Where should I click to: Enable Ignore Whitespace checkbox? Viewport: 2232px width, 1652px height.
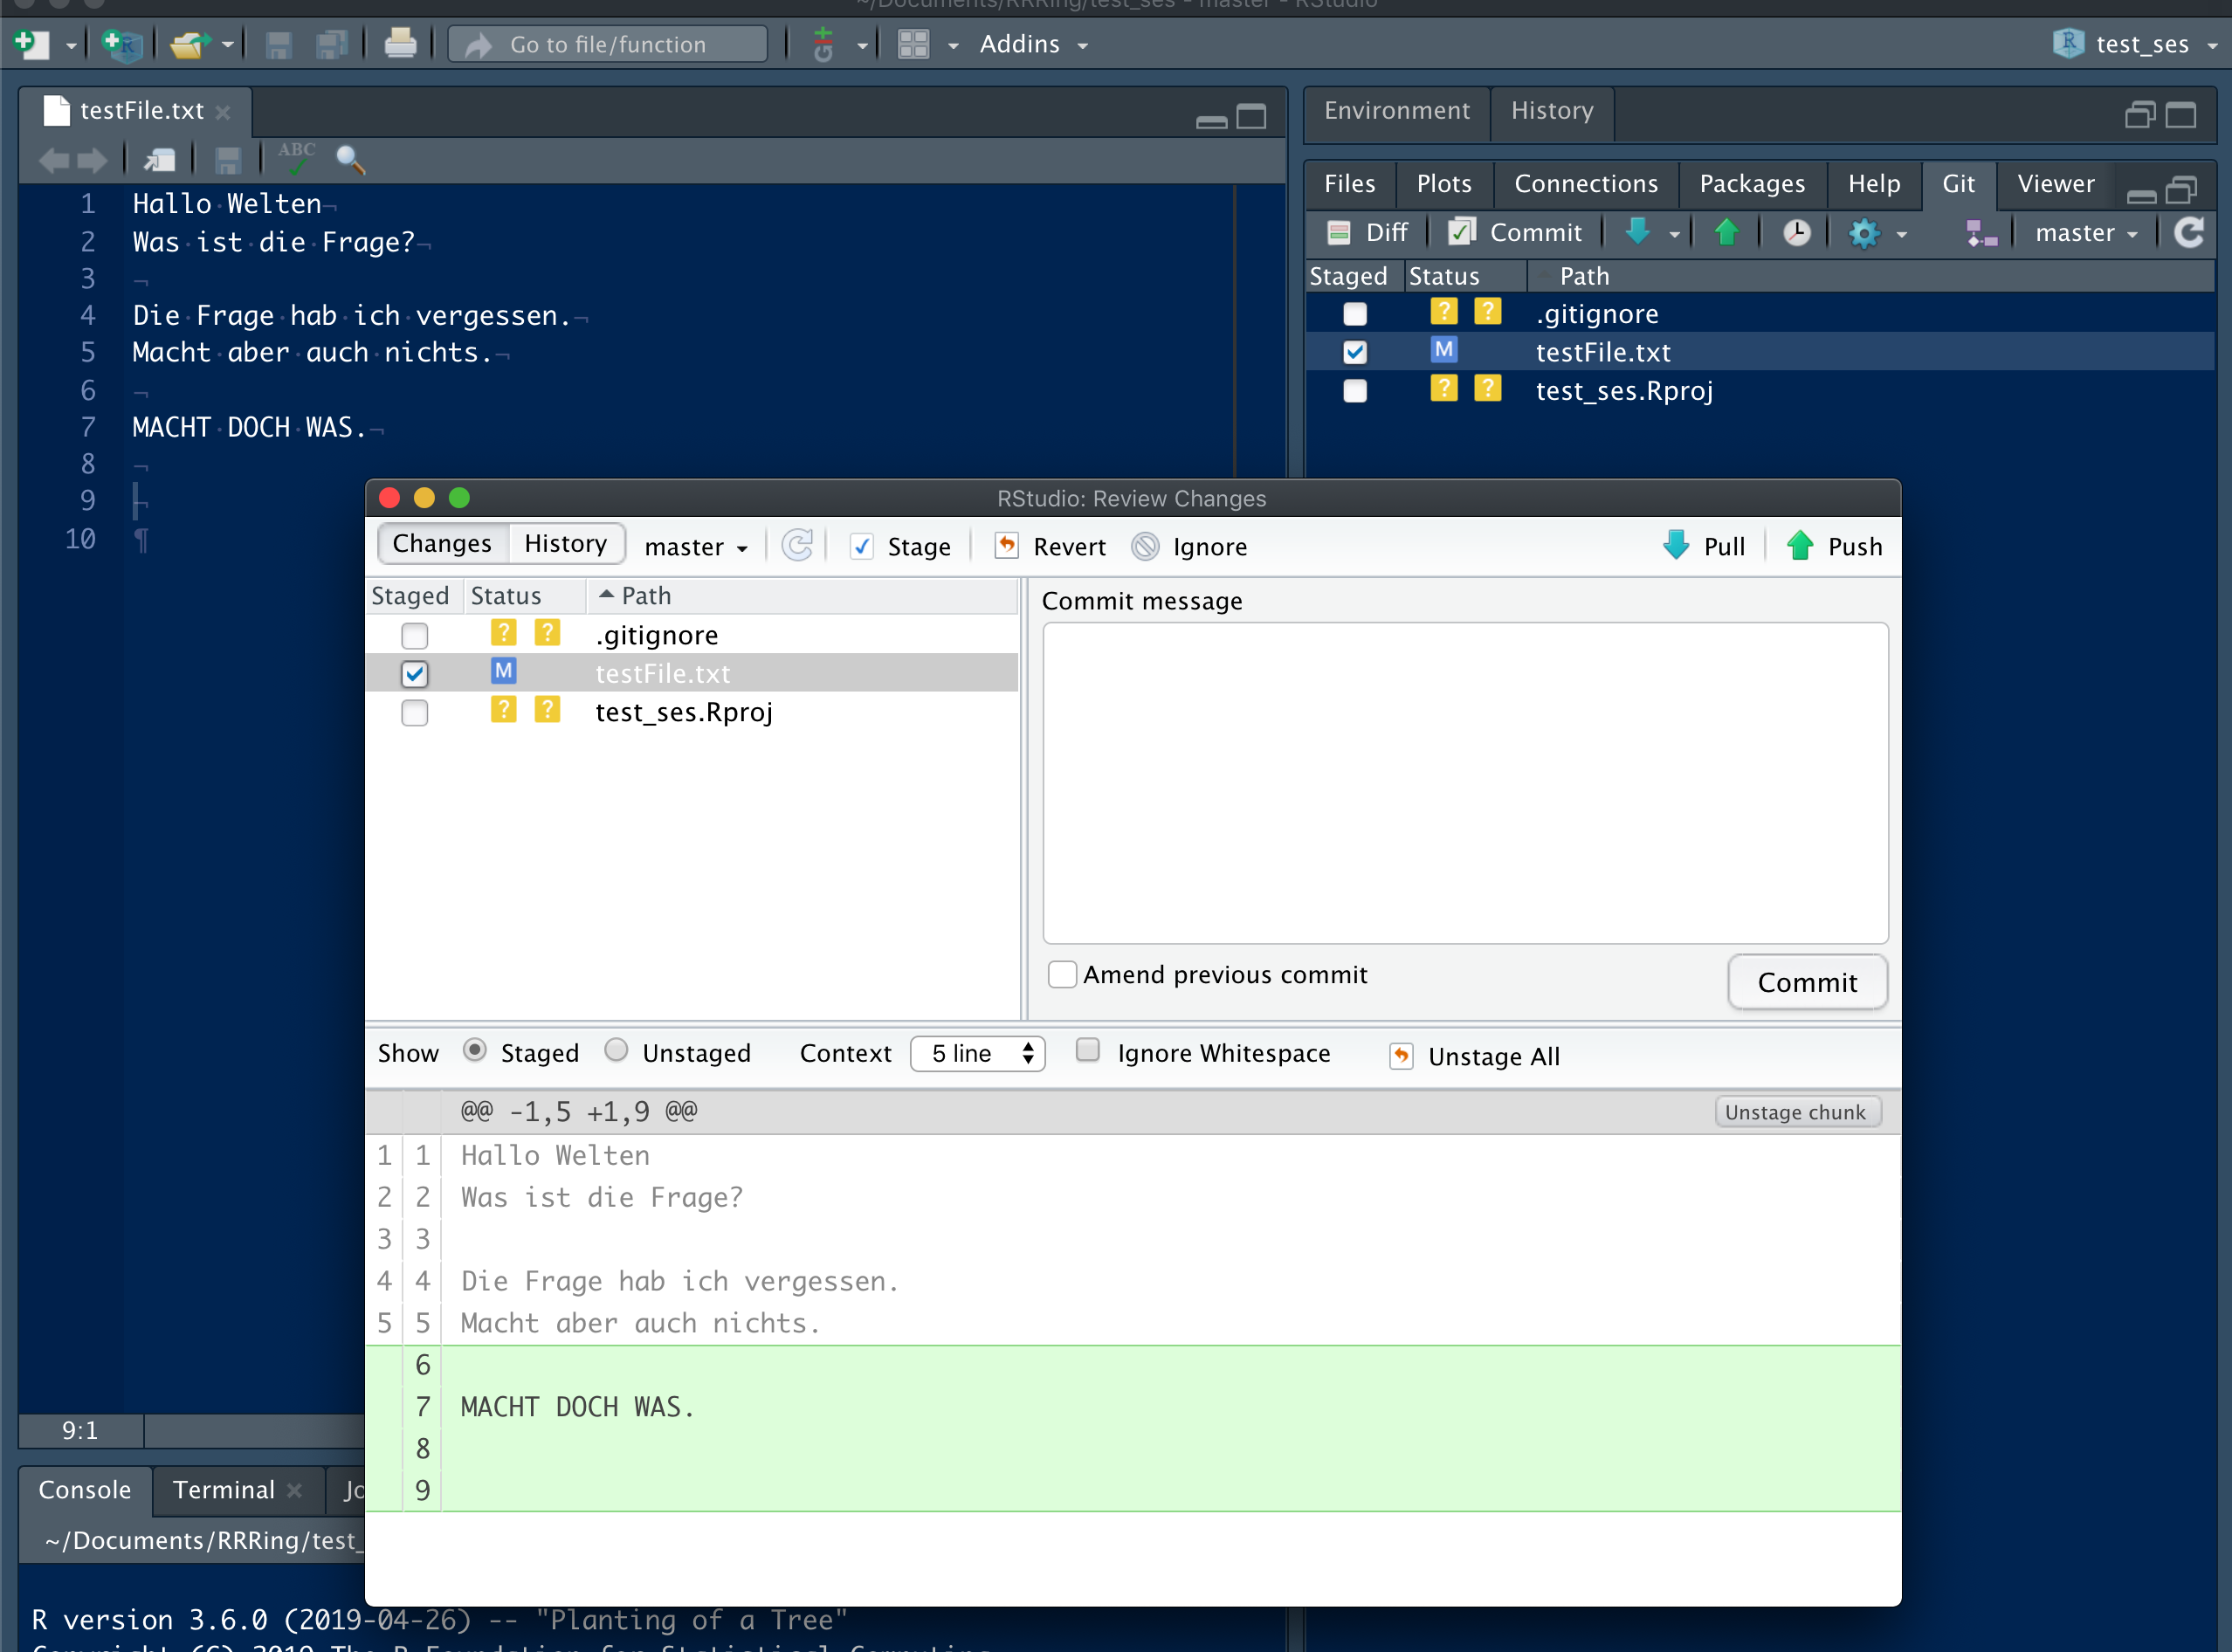coord(1088,1050)
